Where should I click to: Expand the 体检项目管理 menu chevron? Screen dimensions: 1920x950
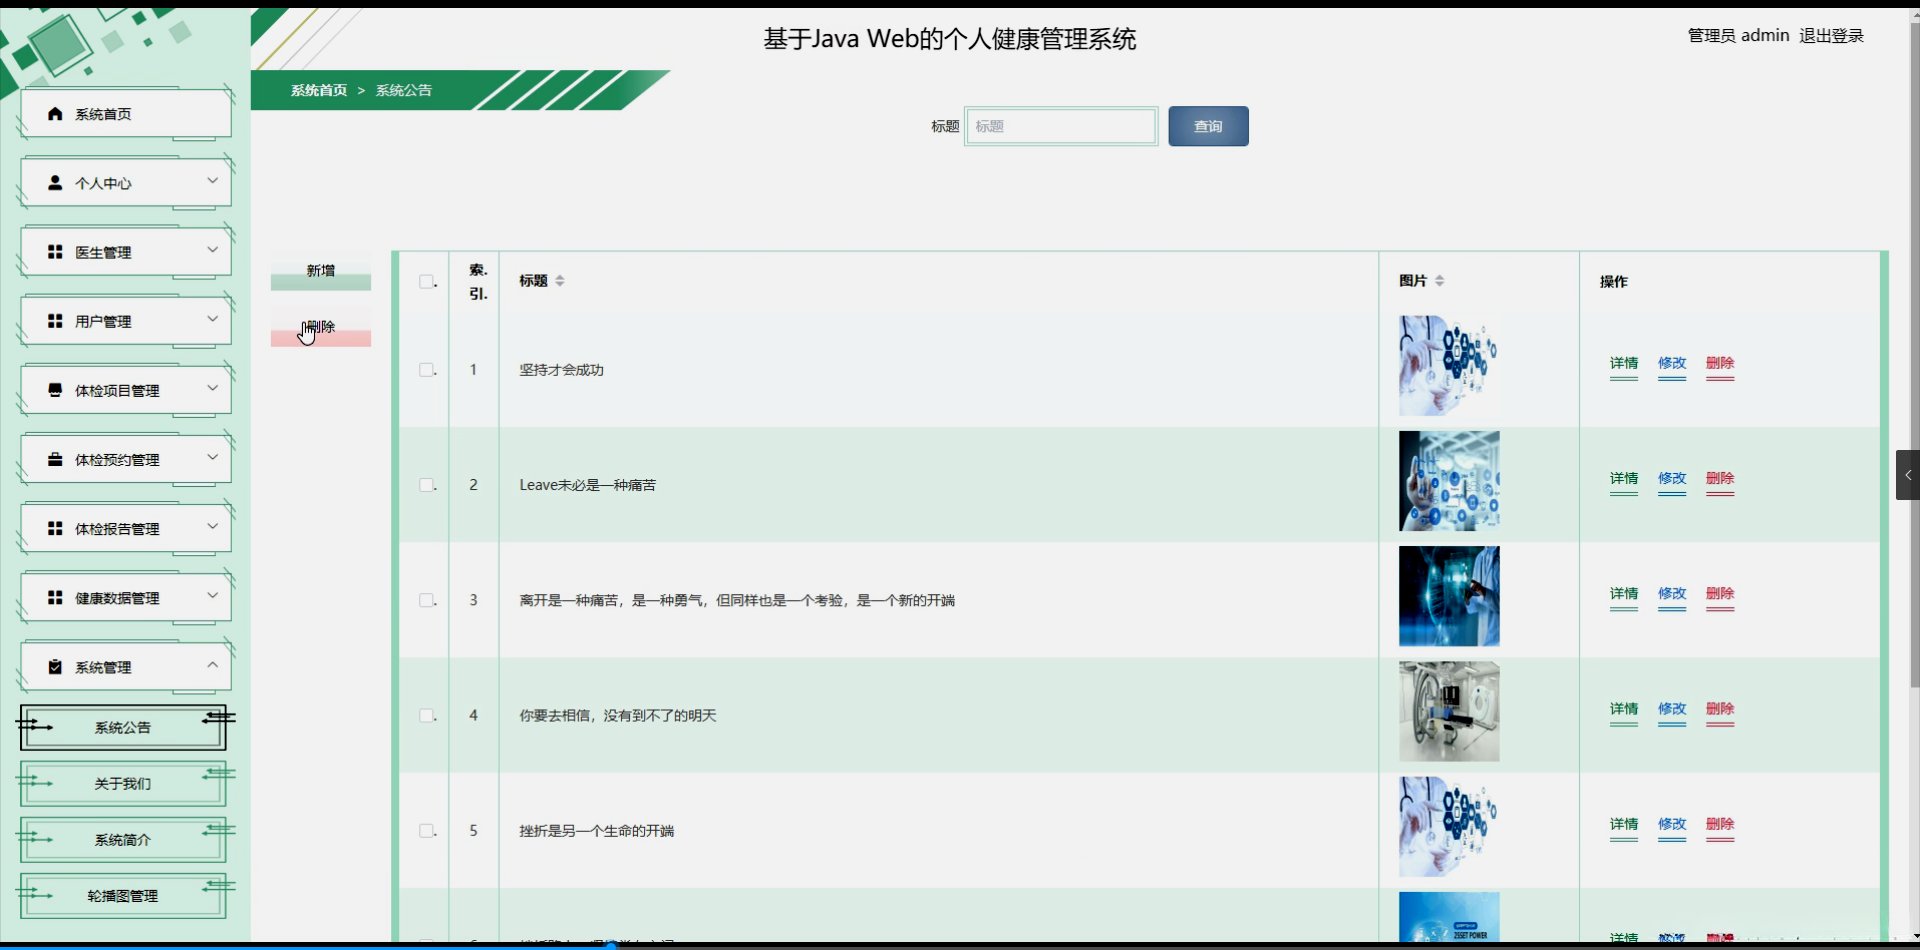click(x=212, y=388)
